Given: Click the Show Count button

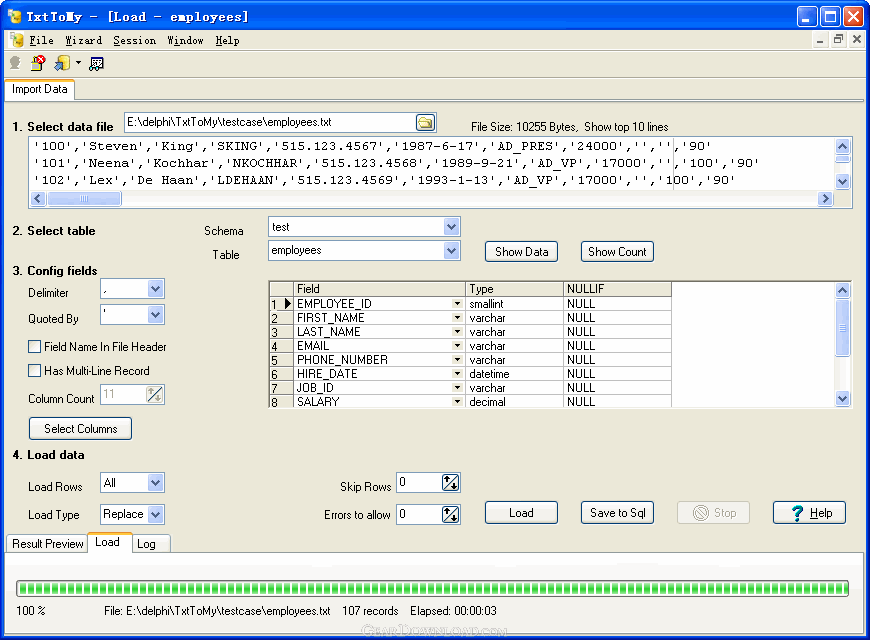Looking at the screenshot, I should tap(617, 251).
